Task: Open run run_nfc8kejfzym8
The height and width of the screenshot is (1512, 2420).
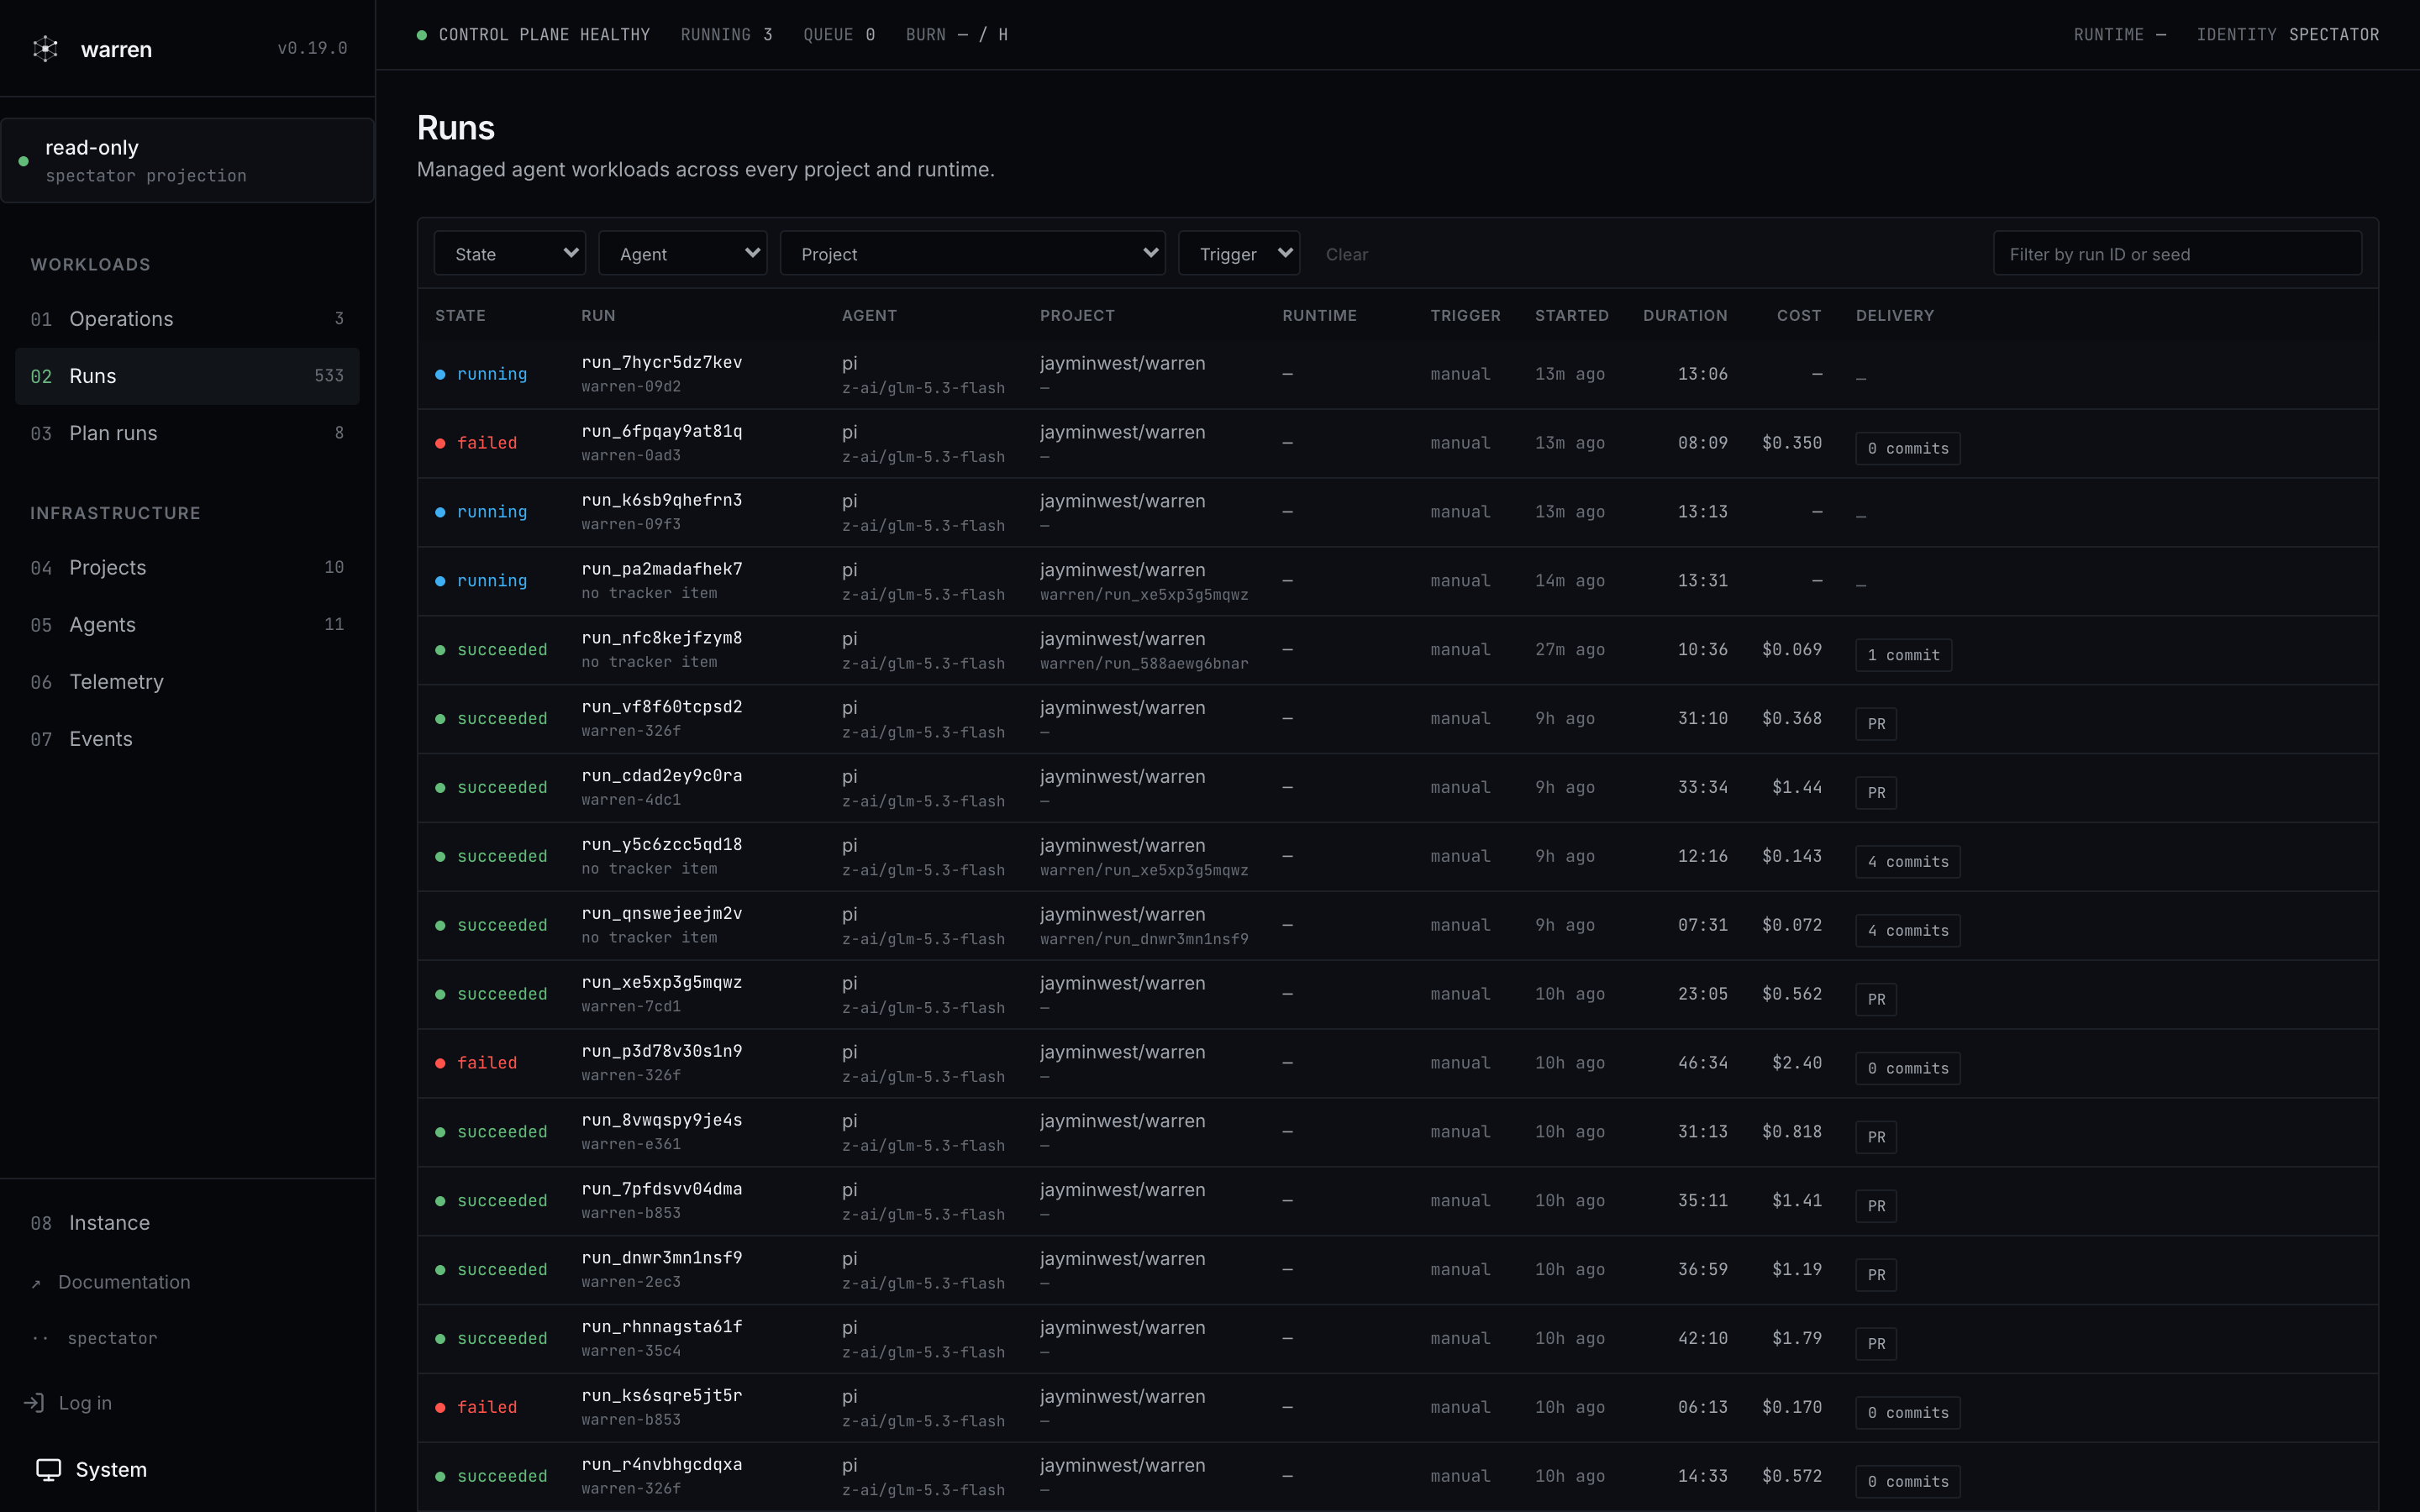Action: [661, 638]
